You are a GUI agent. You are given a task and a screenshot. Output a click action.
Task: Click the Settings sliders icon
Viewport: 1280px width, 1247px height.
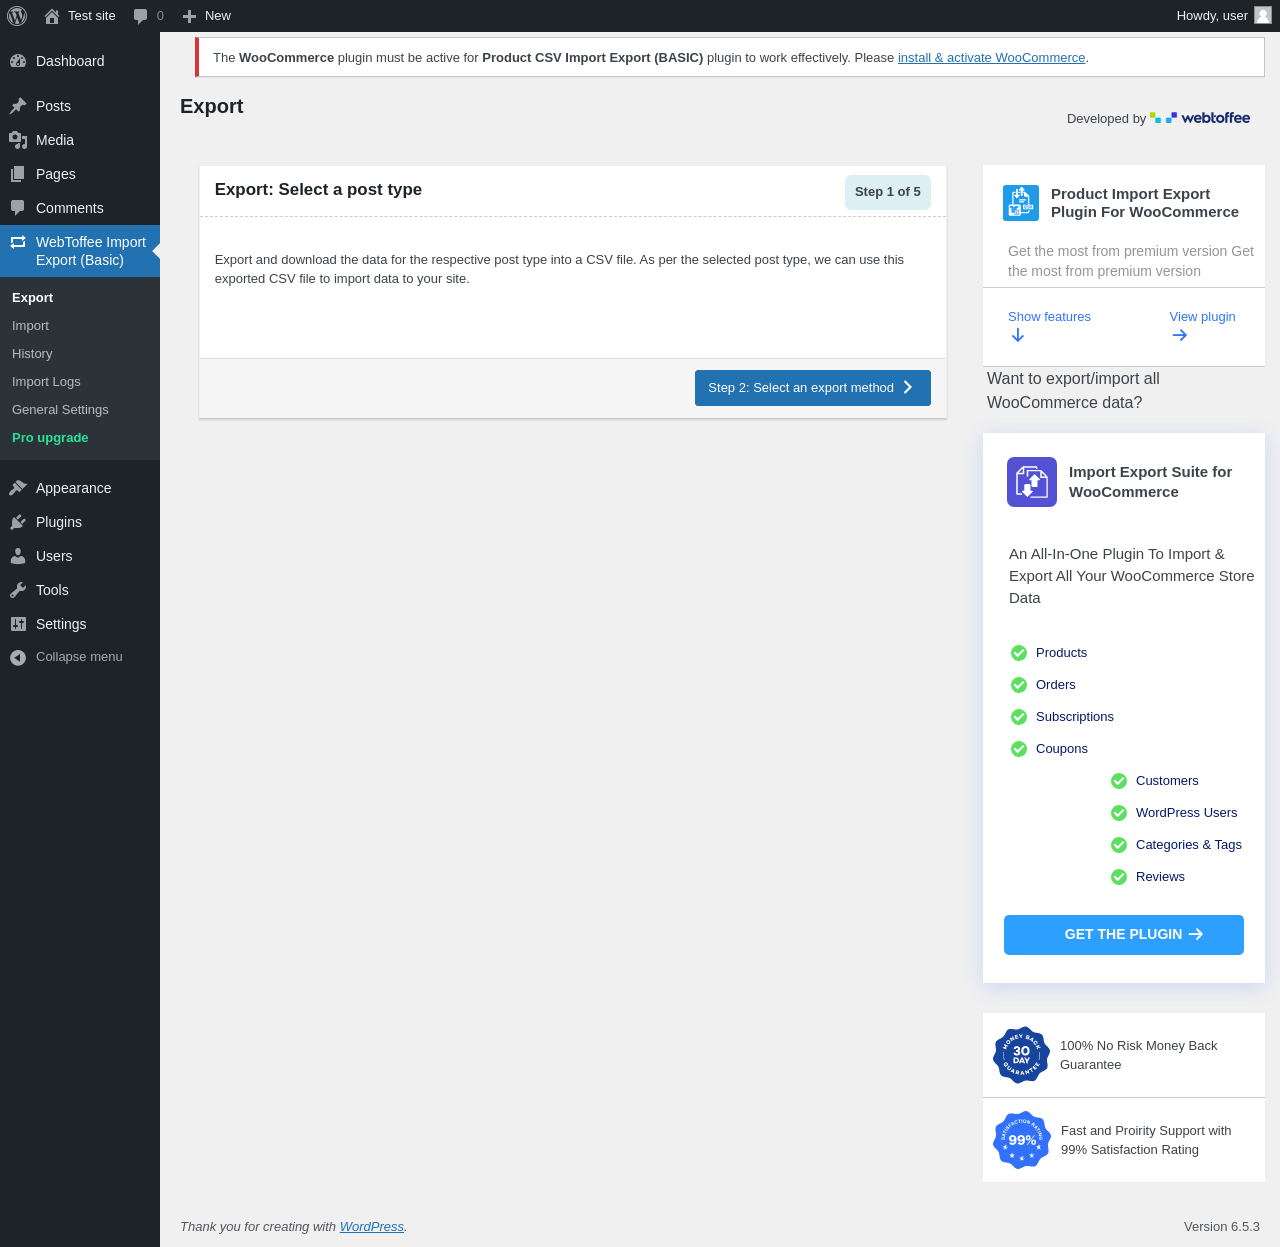tap(18, 624)
